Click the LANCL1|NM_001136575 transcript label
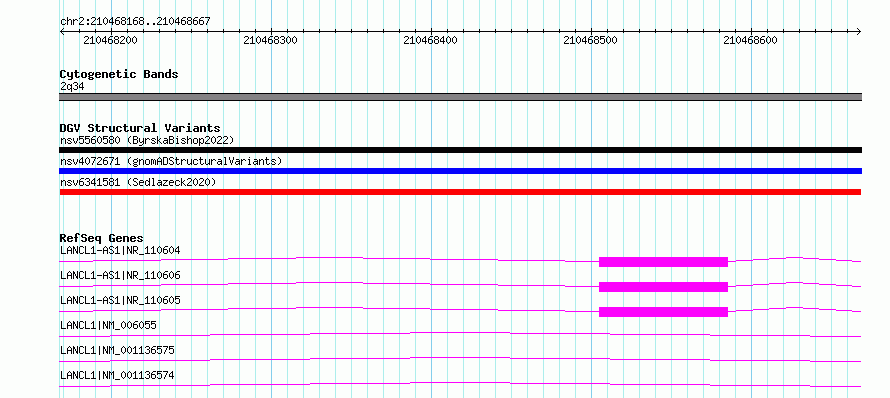 pos(117,350)
